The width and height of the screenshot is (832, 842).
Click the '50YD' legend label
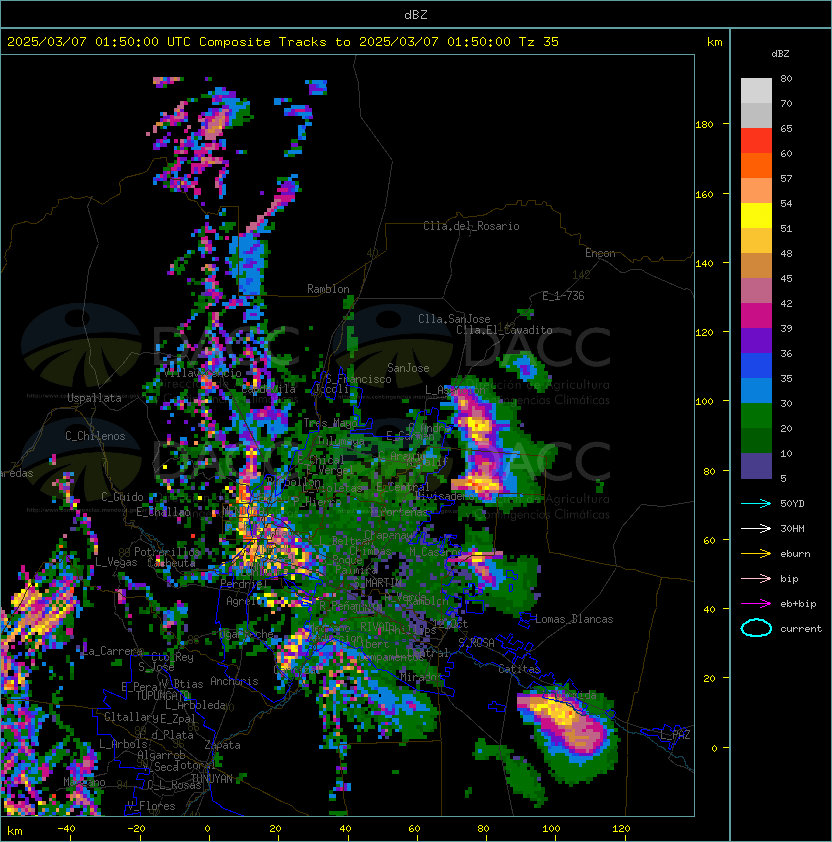pos(792,504)
